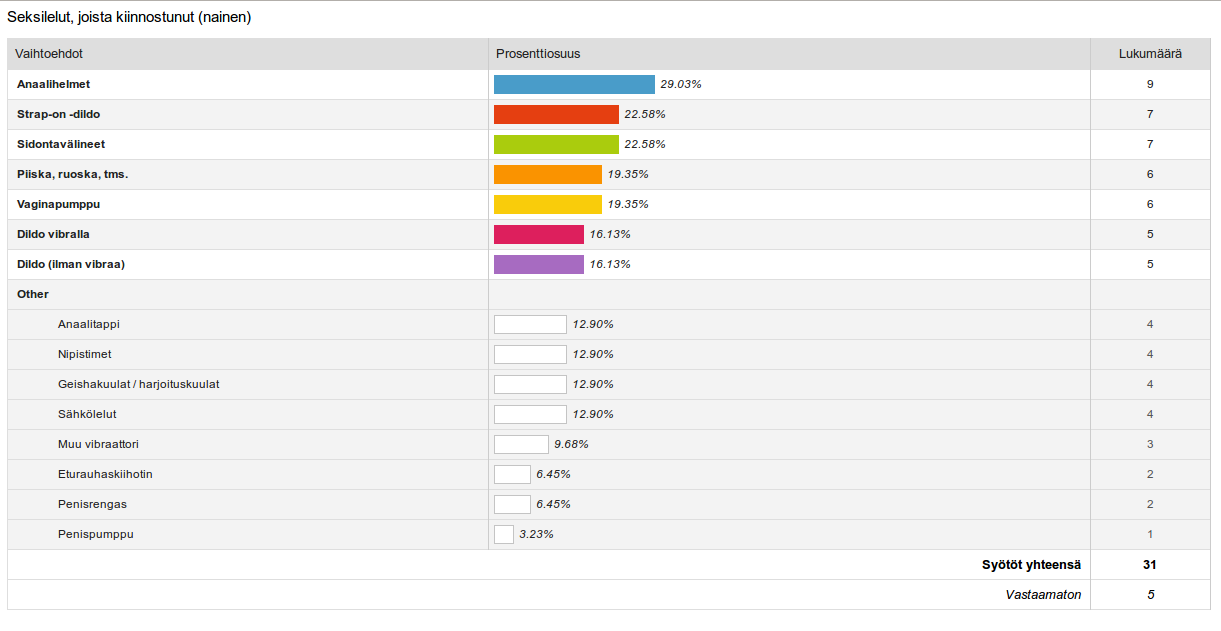1221x631 pixels.
Task: Click the Prosenttiosuus column header
Action: (538, 54)
